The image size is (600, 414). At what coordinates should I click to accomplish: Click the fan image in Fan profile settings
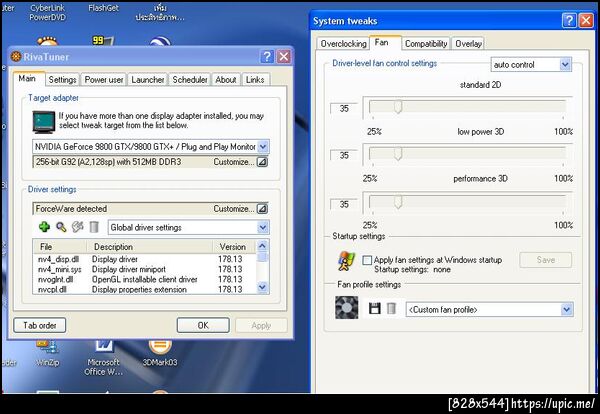point(347,307)
